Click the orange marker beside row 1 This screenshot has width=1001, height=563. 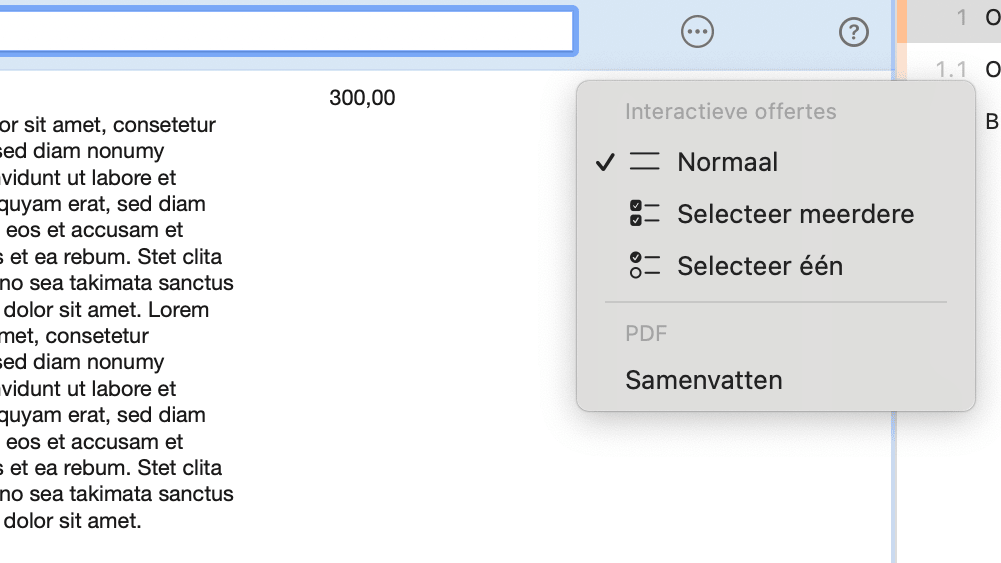(x=901, y=20)
